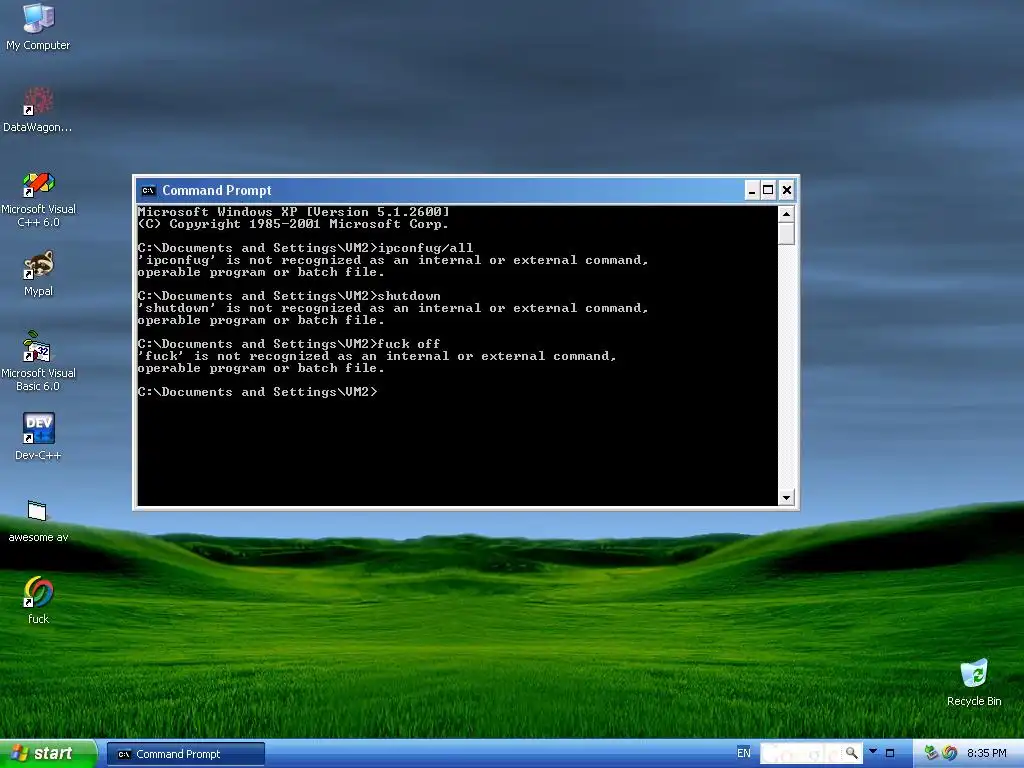Open the Start menu
Image resolution: width=1024 pixels, height=768 pixels.
[x=47, y=753]
